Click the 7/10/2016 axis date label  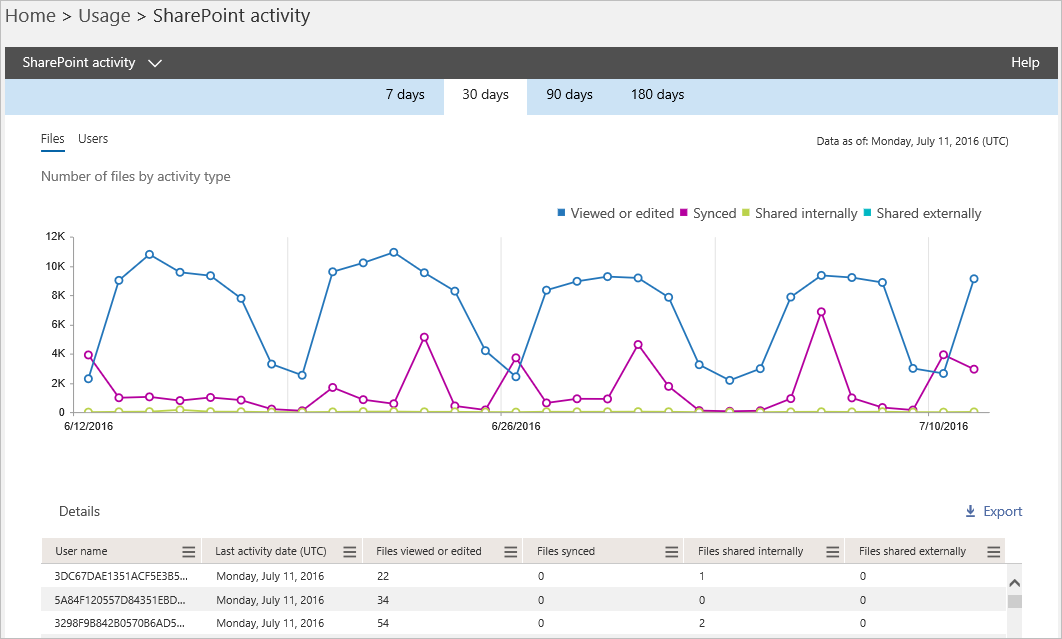click(943, 426)
